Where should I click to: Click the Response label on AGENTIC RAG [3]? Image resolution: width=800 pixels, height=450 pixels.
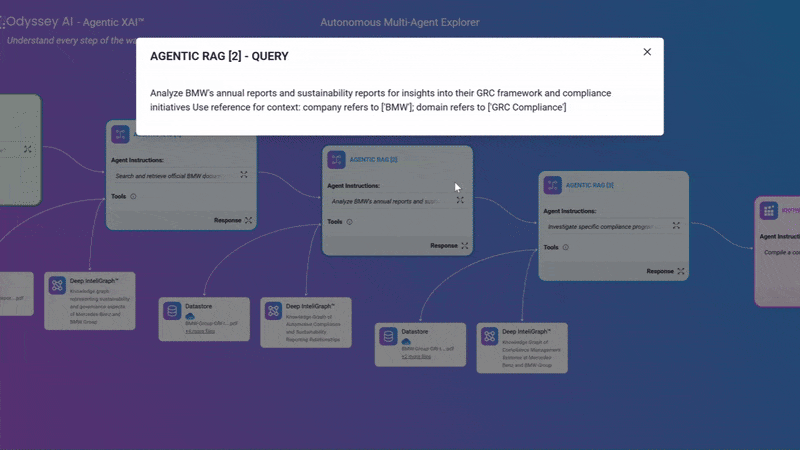point(660,271)
